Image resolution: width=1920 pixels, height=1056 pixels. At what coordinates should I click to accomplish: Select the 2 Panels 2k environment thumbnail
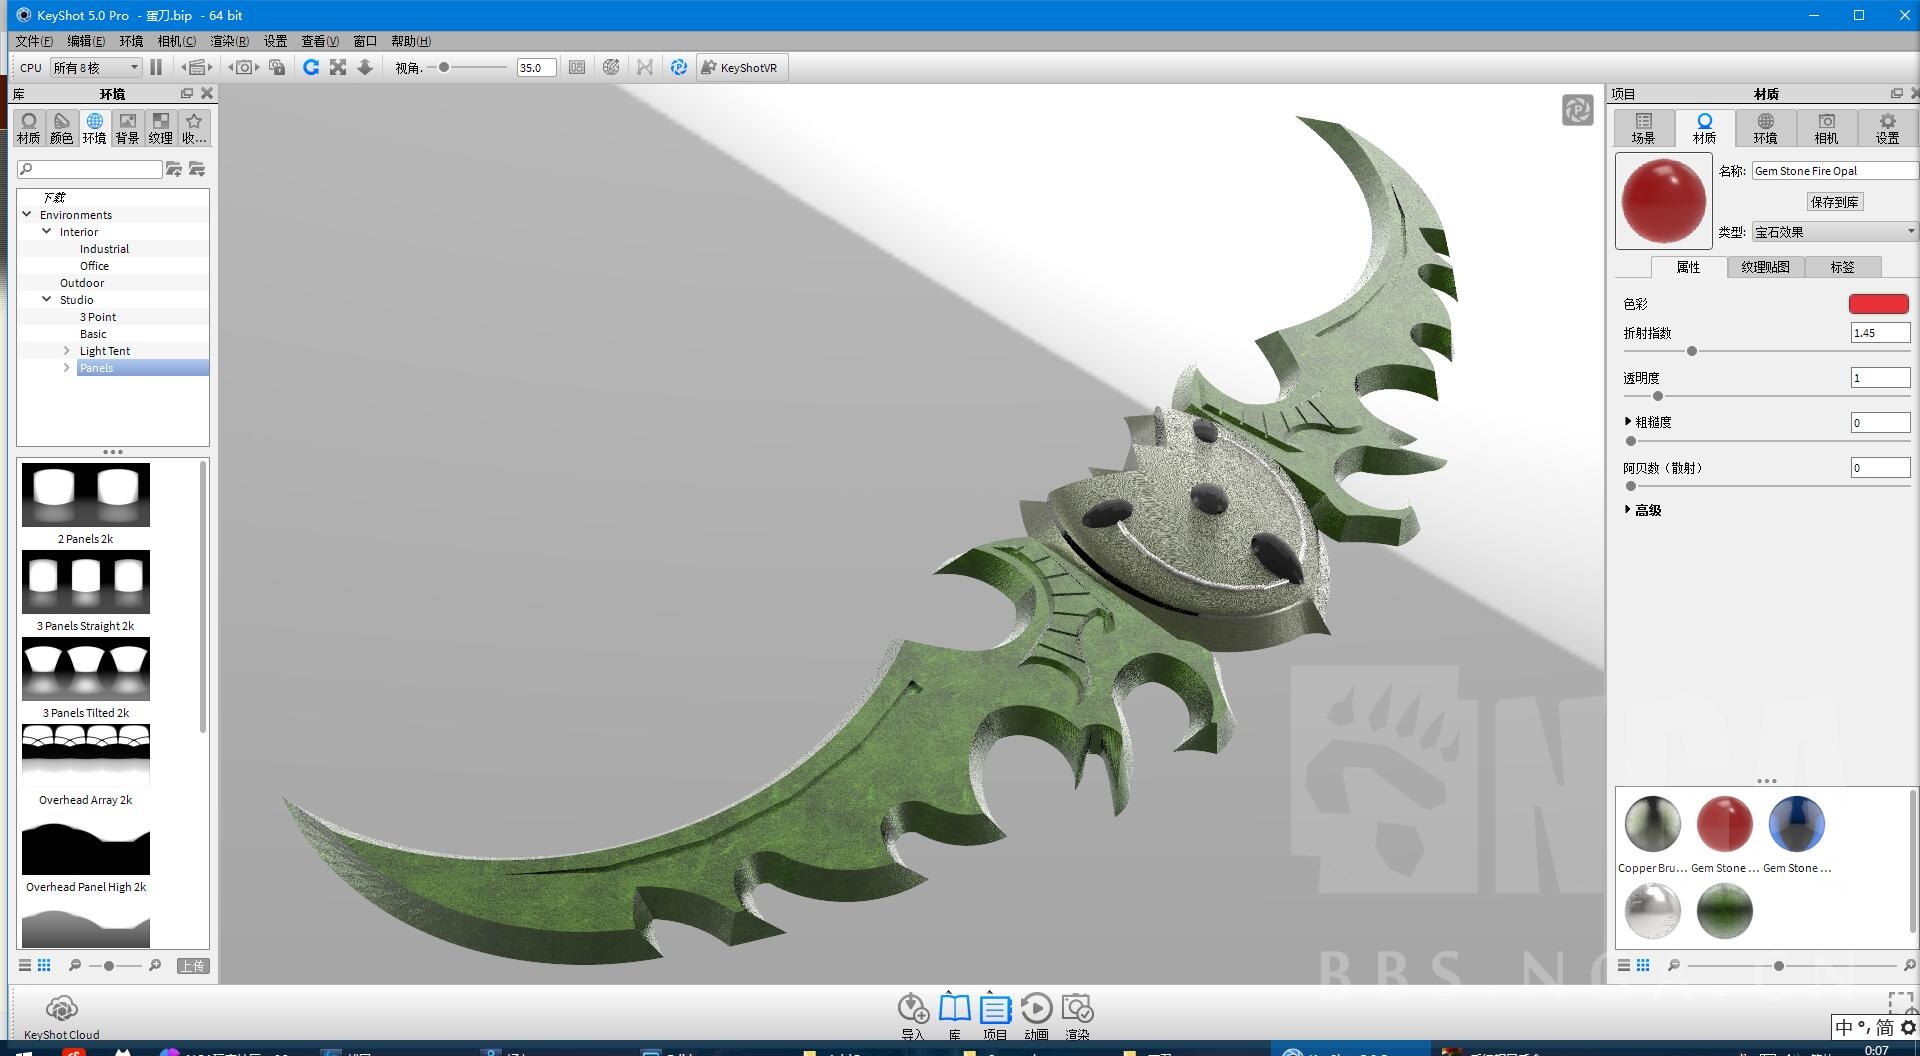pos(86,495)
